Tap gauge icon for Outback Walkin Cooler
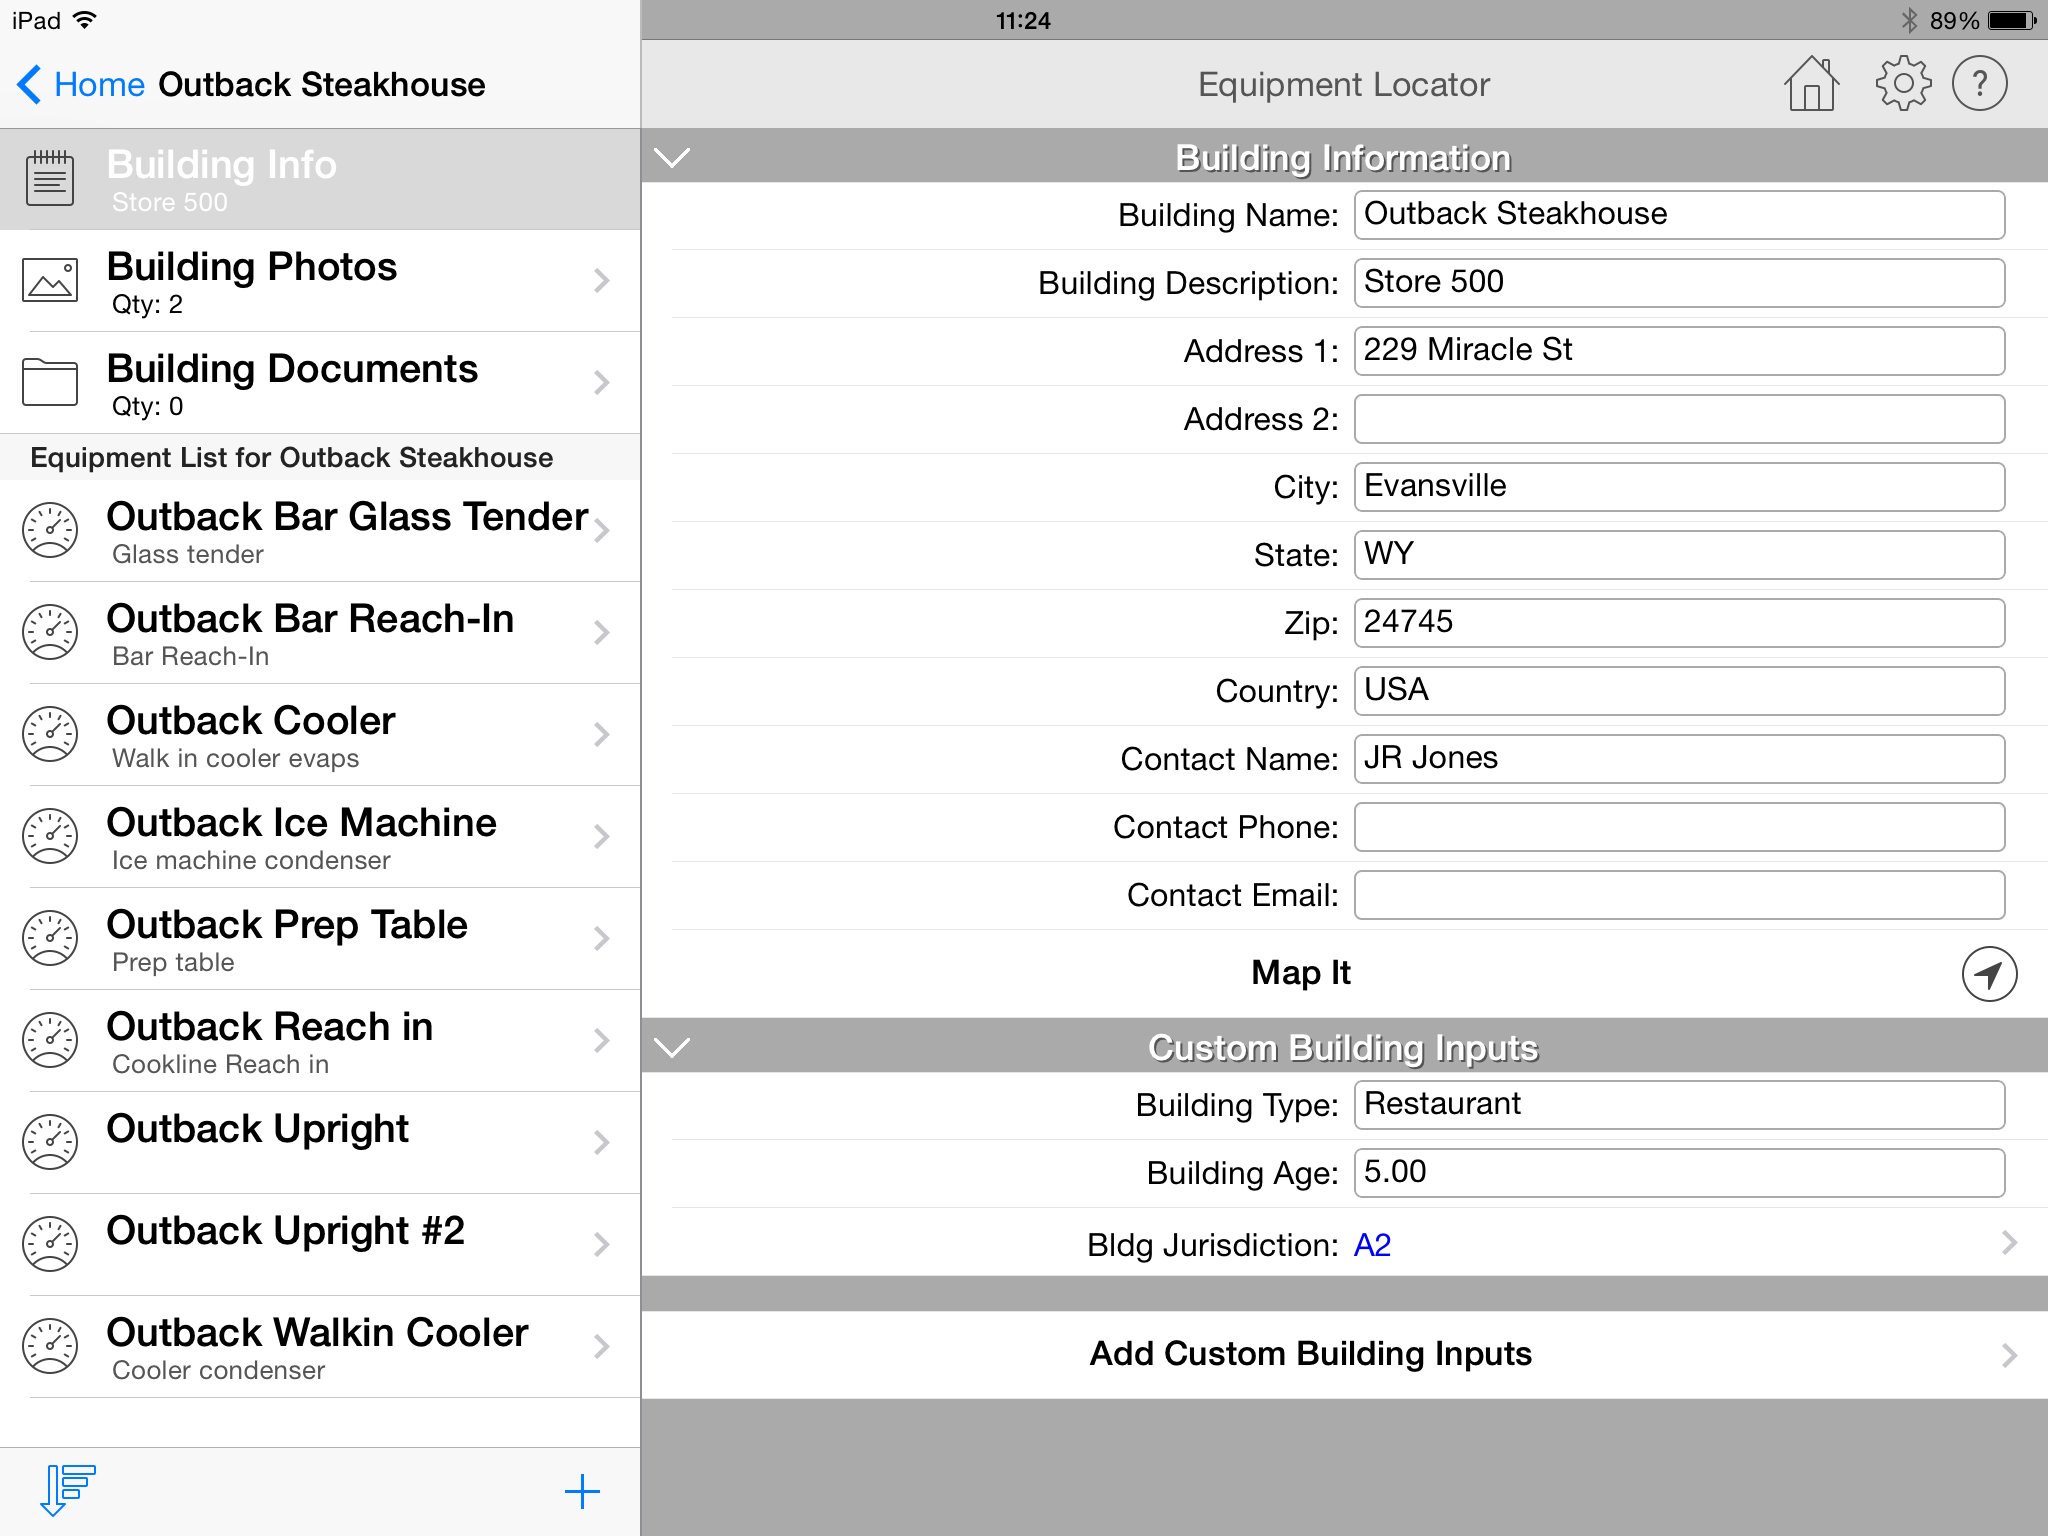 50,1347
